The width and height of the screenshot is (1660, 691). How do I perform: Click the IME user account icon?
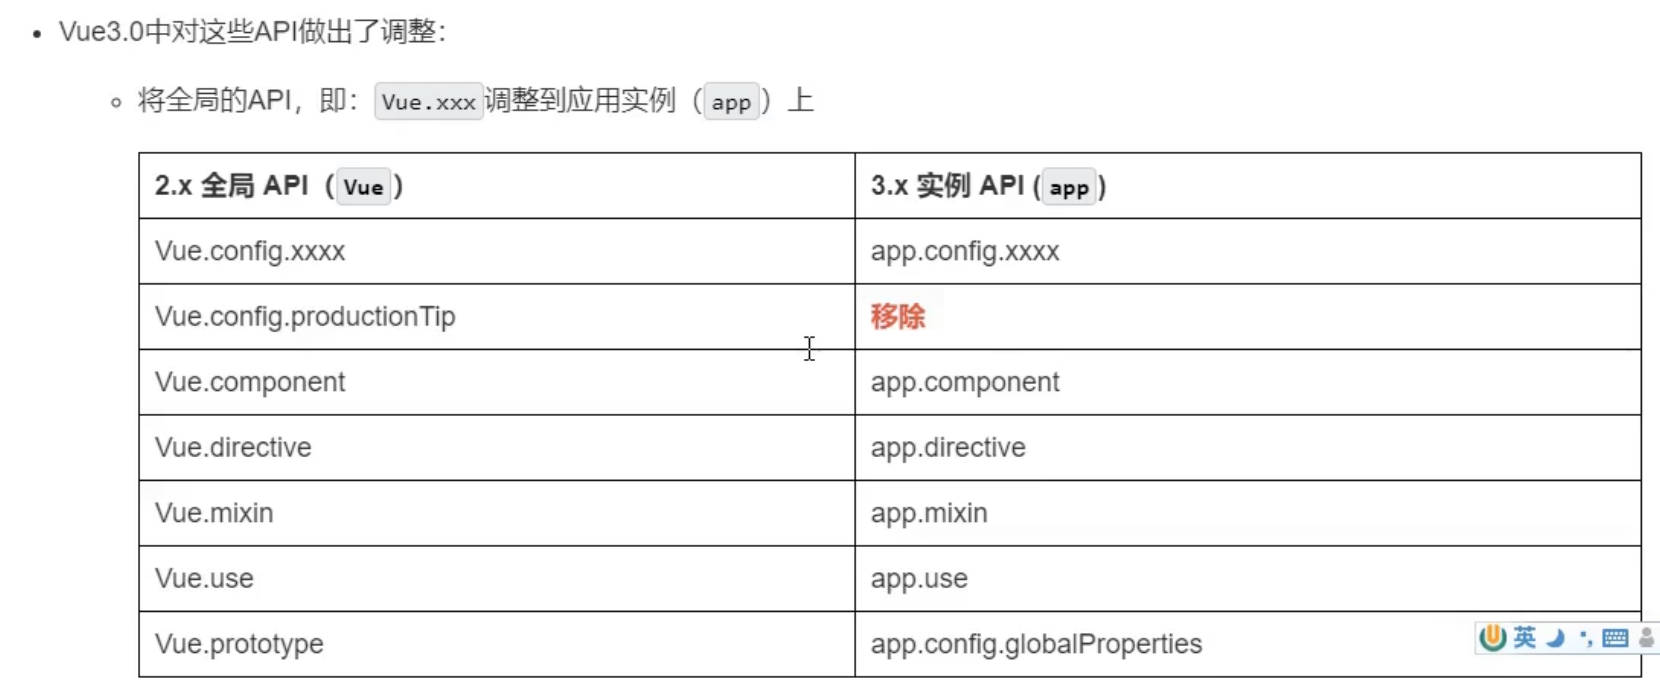[x=1646, y=638]
